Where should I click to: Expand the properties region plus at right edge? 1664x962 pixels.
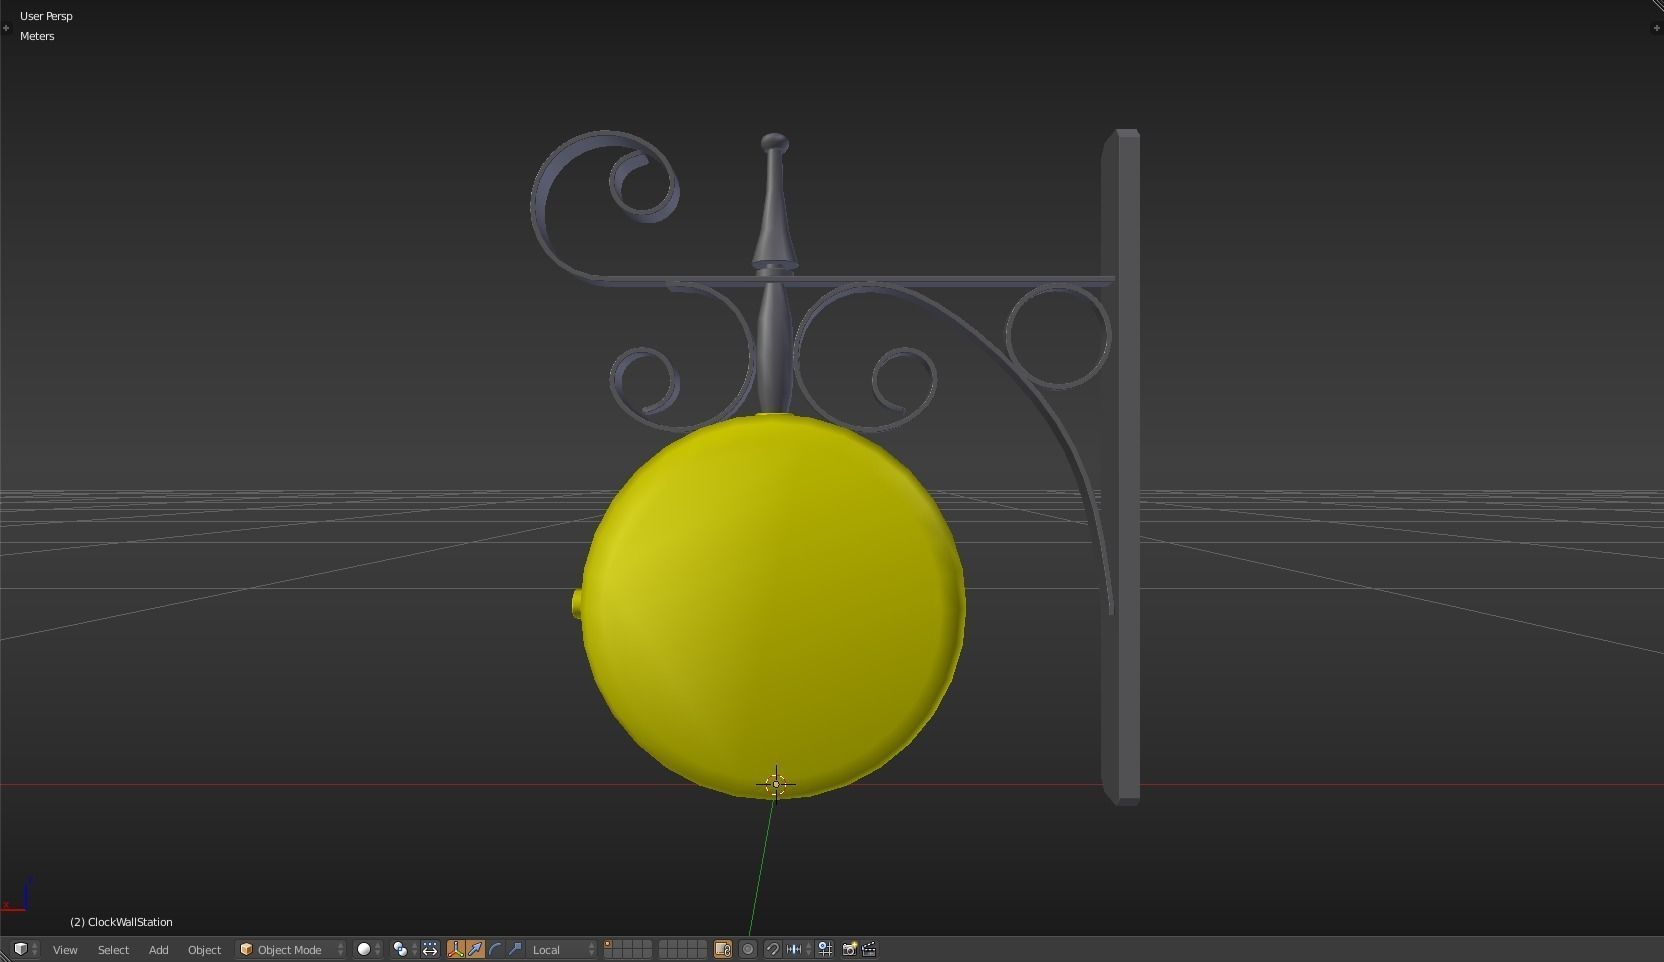(x=1656, y=28)
